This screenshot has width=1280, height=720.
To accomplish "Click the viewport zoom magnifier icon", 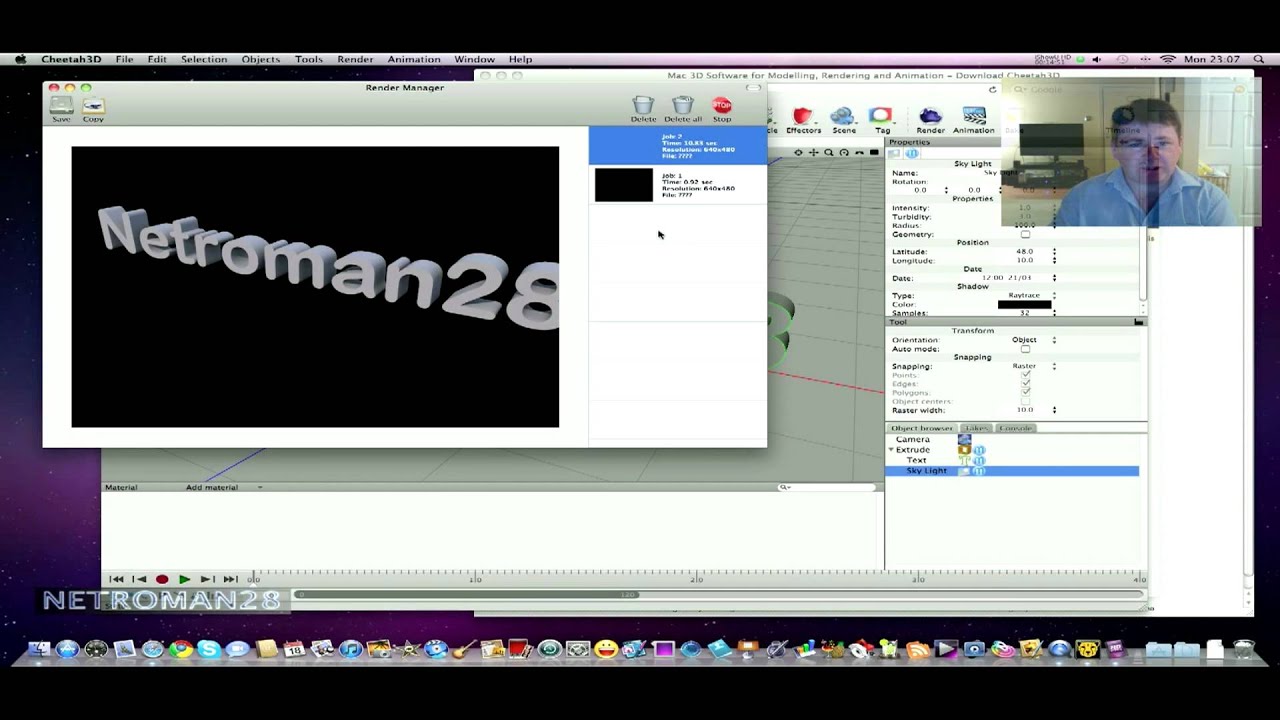I will point(829,153).
